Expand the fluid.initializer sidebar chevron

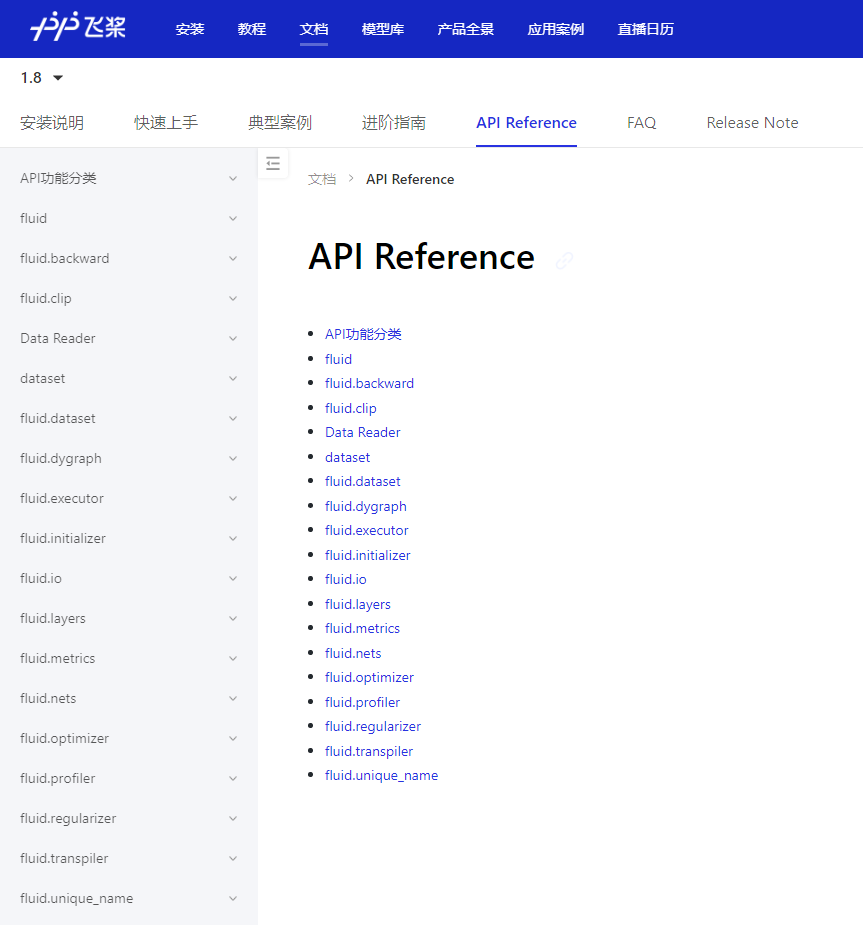tap(233, 539)
